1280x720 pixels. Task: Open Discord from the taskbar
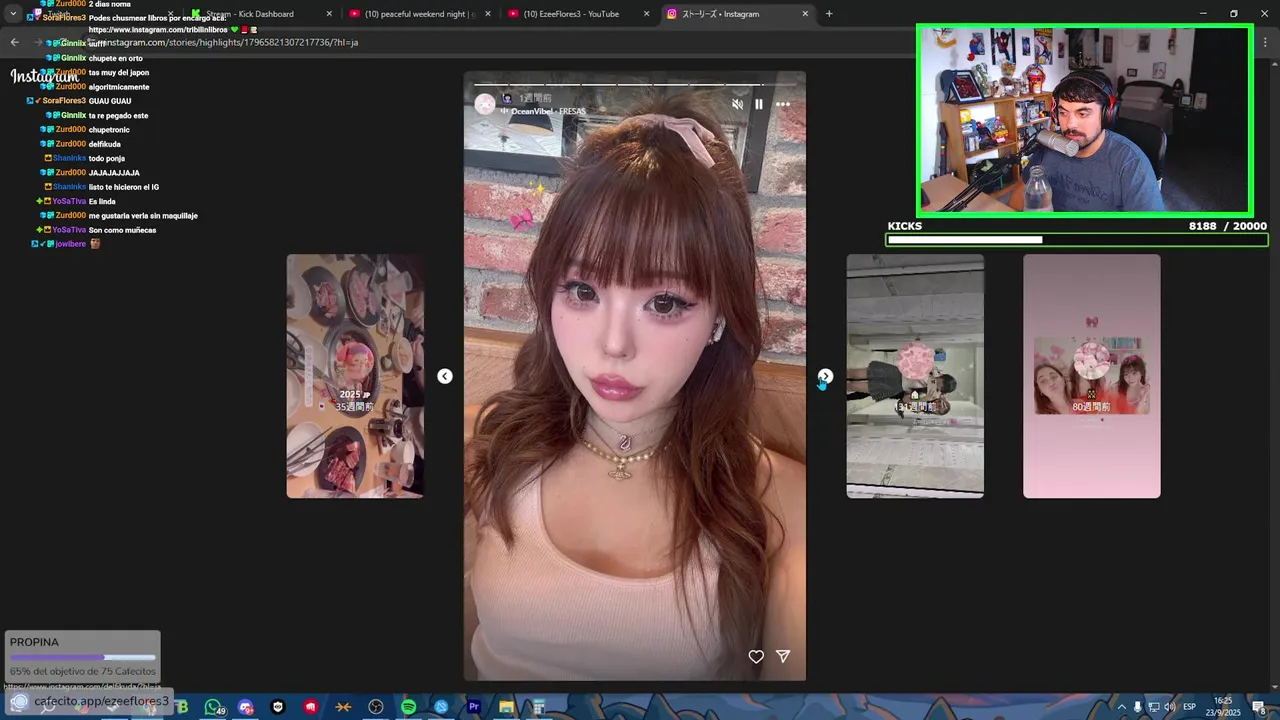tap(246, 707)
